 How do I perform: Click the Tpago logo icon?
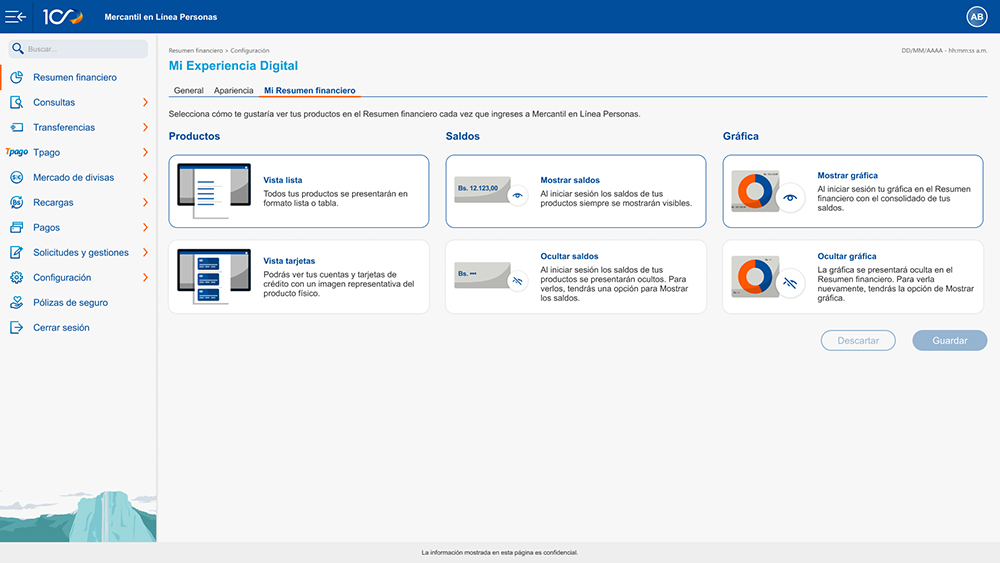tap(17, 152)
